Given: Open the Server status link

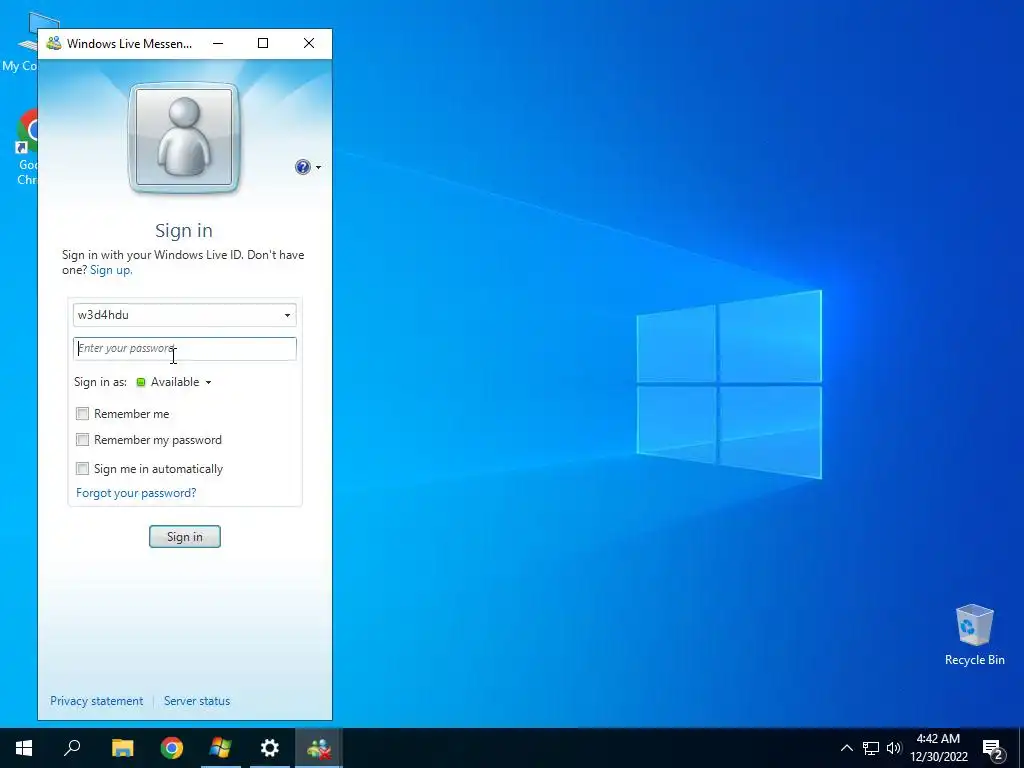Looking at the screenshot, I should coord(197,701).
